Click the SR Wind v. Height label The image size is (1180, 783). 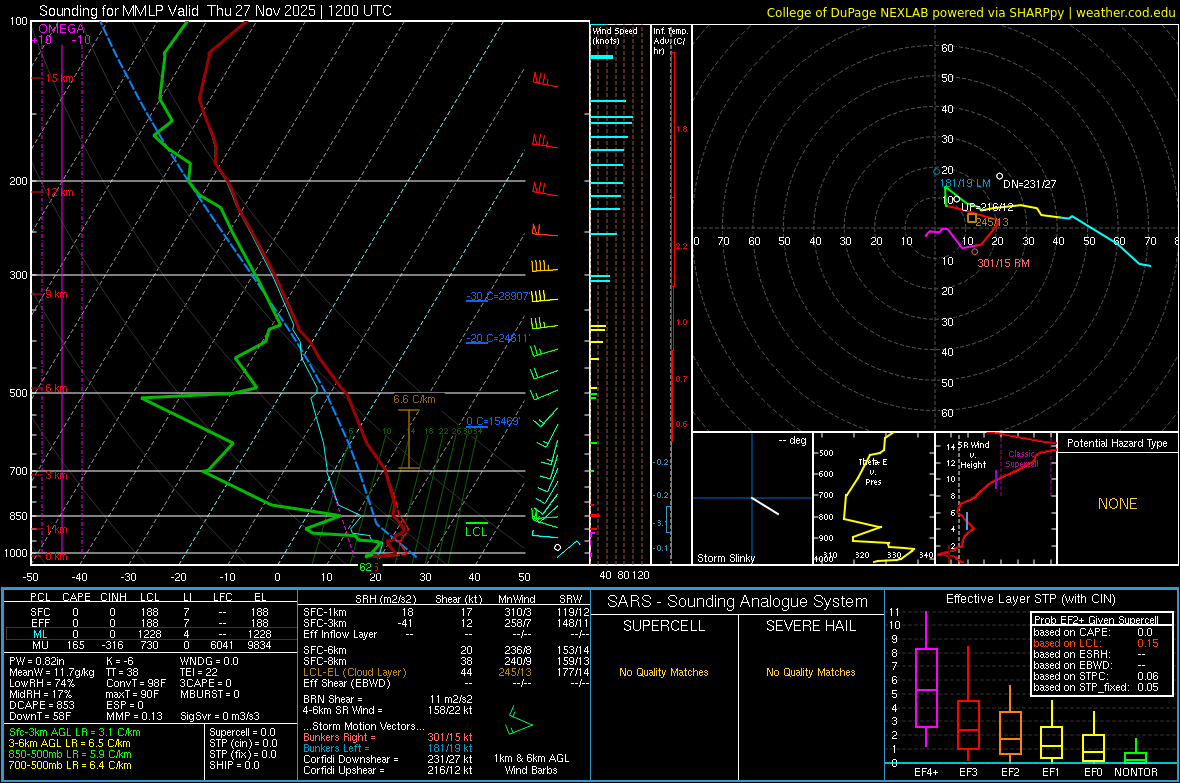point(974,455)
